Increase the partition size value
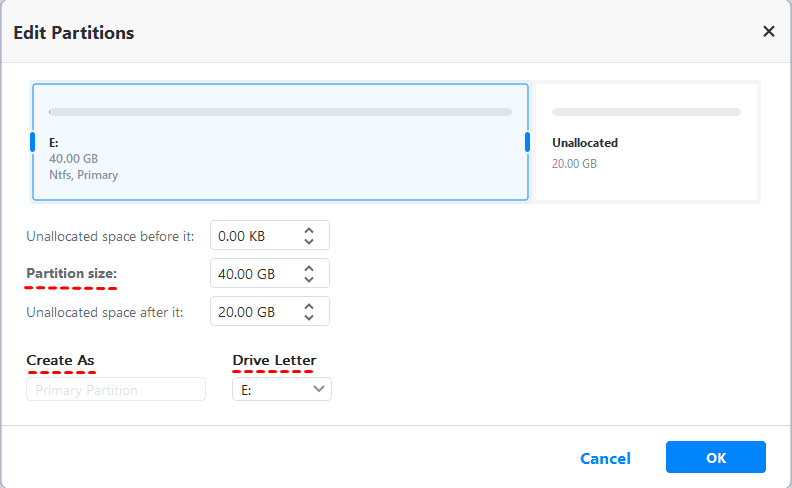The height and width of the screenshot is (488, 792). click(309, 268)
